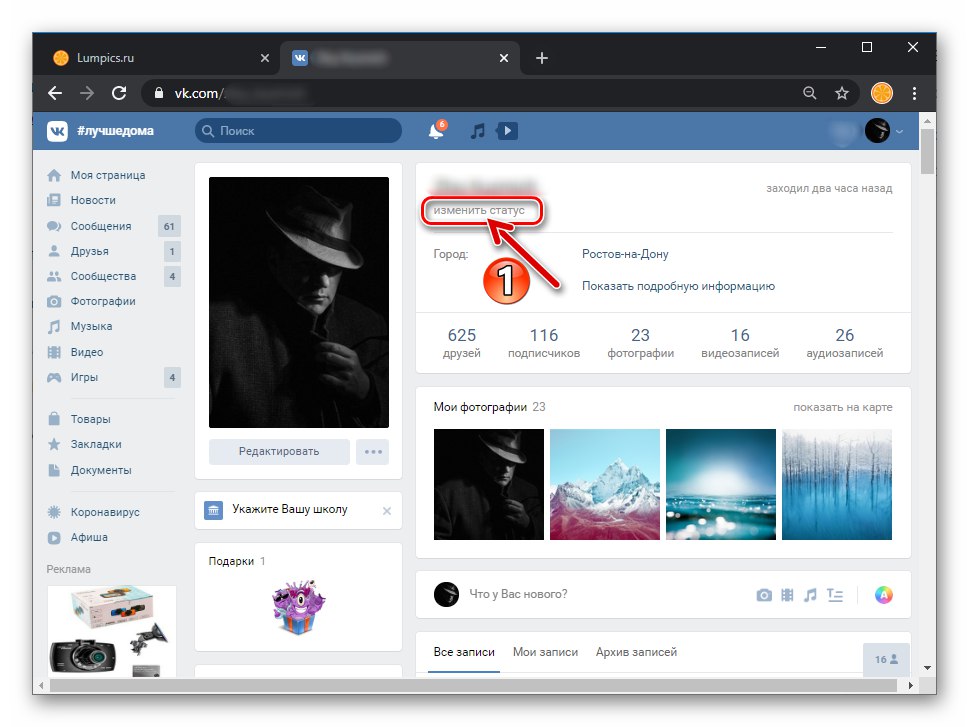Open the music note player icon
This screenshot has width=969, height=727.
coord(477,131)
